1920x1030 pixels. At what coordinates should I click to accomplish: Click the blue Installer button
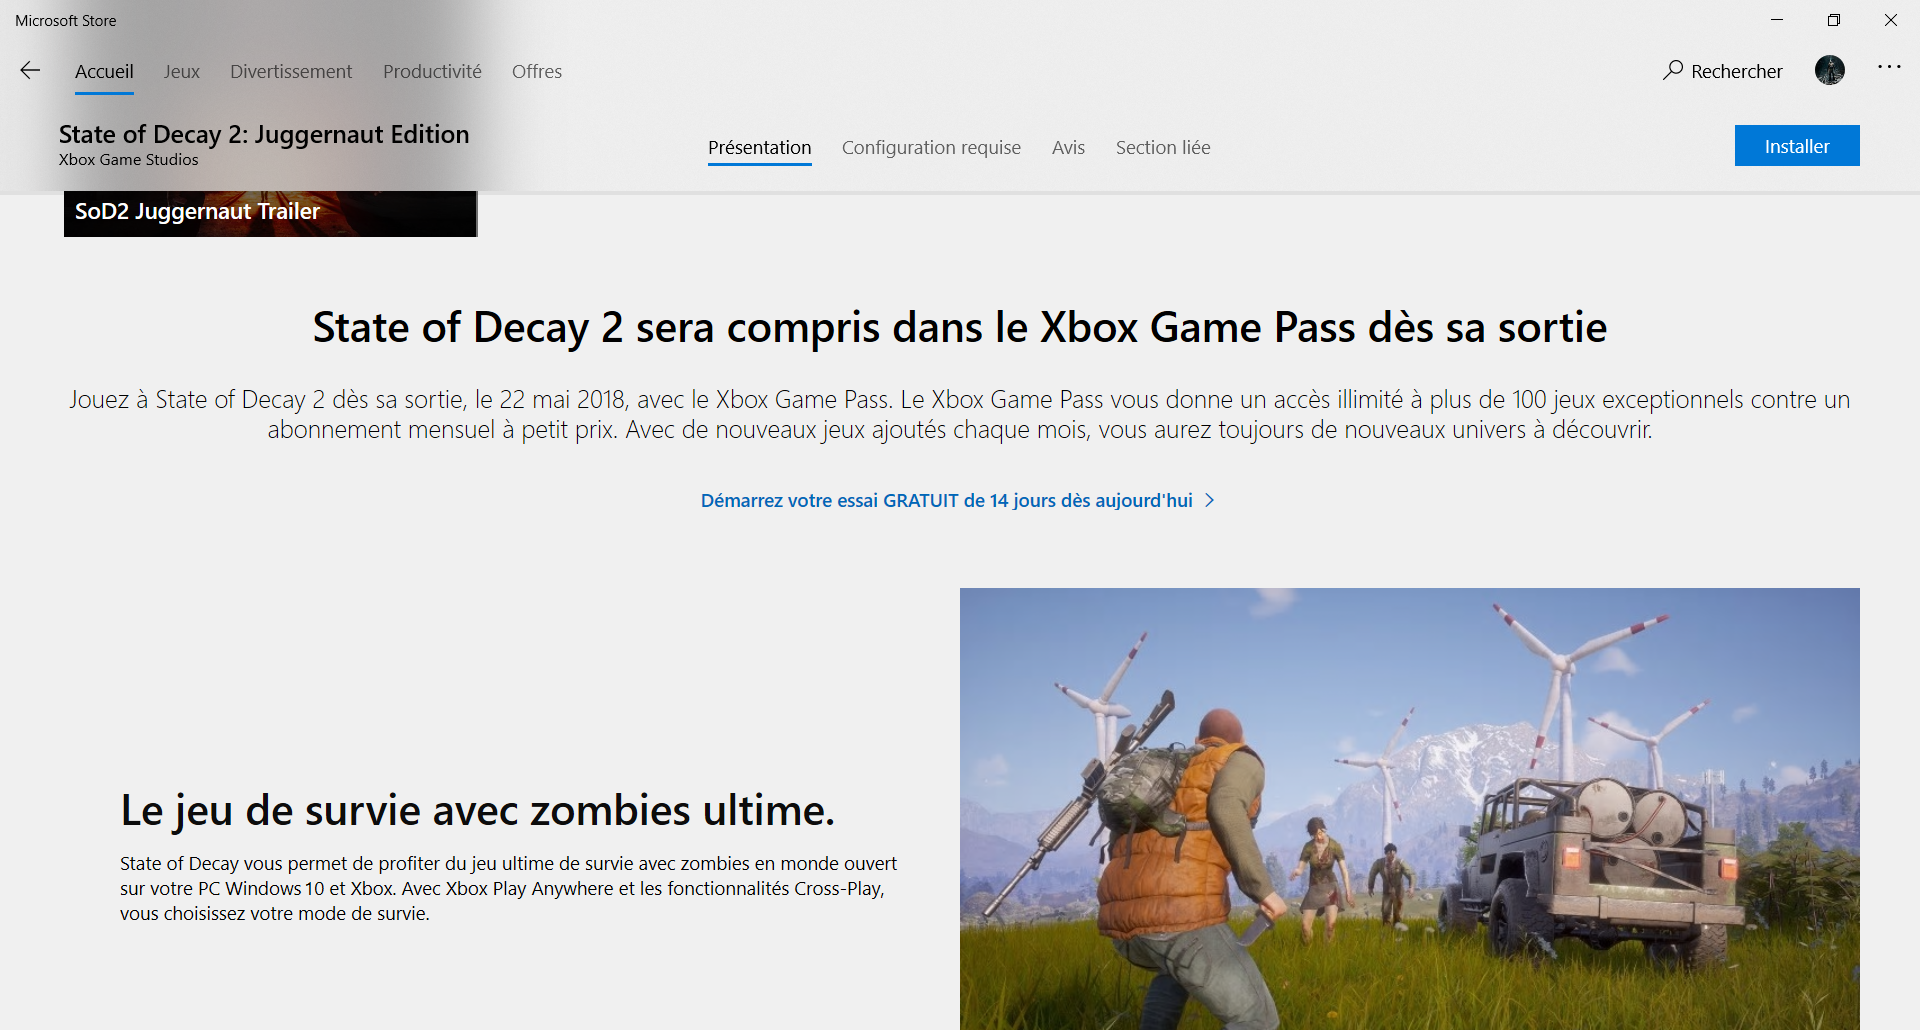[1797, 146]
